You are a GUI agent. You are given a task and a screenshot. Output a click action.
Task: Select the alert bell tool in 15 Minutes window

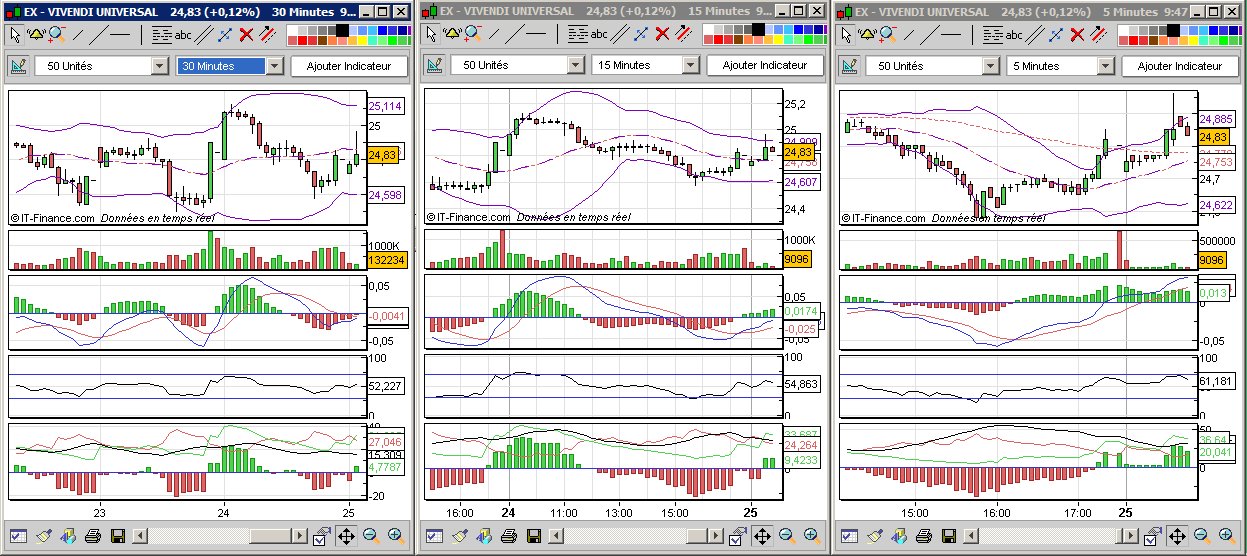[x=452, y=34]
